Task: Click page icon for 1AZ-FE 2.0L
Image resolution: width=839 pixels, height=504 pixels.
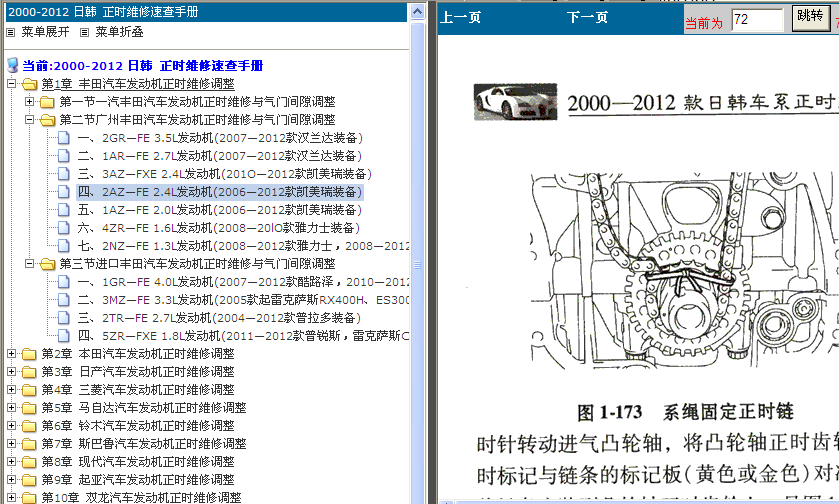Action: (x=64, y=210)
